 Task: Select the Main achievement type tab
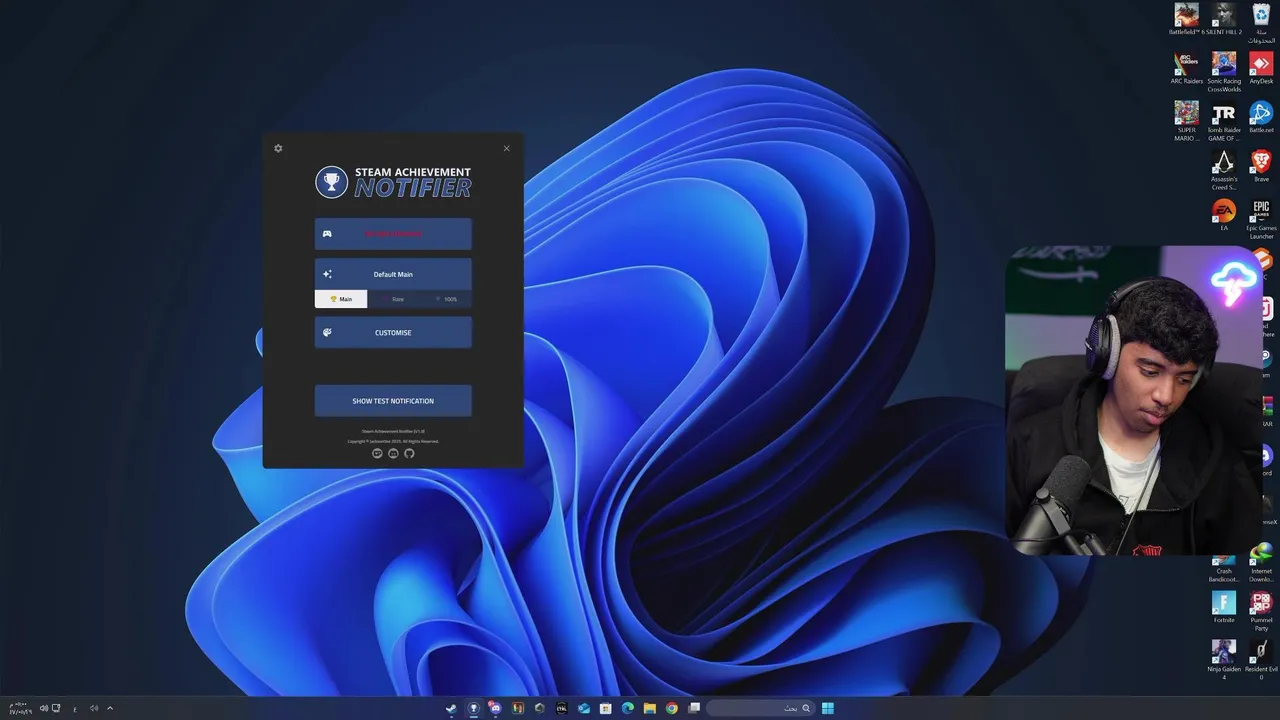point(341,299)
